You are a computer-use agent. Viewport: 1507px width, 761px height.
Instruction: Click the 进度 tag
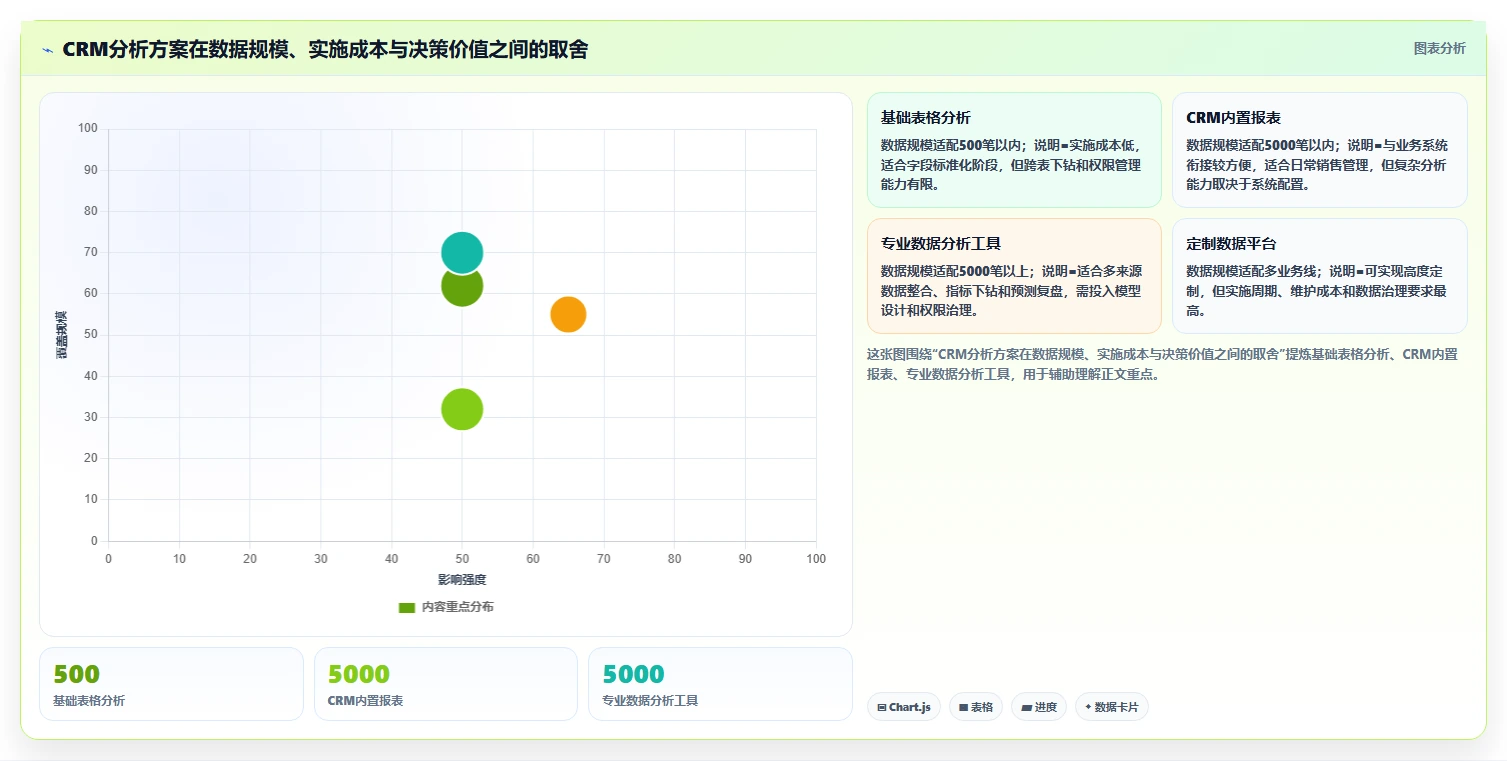1039,707
